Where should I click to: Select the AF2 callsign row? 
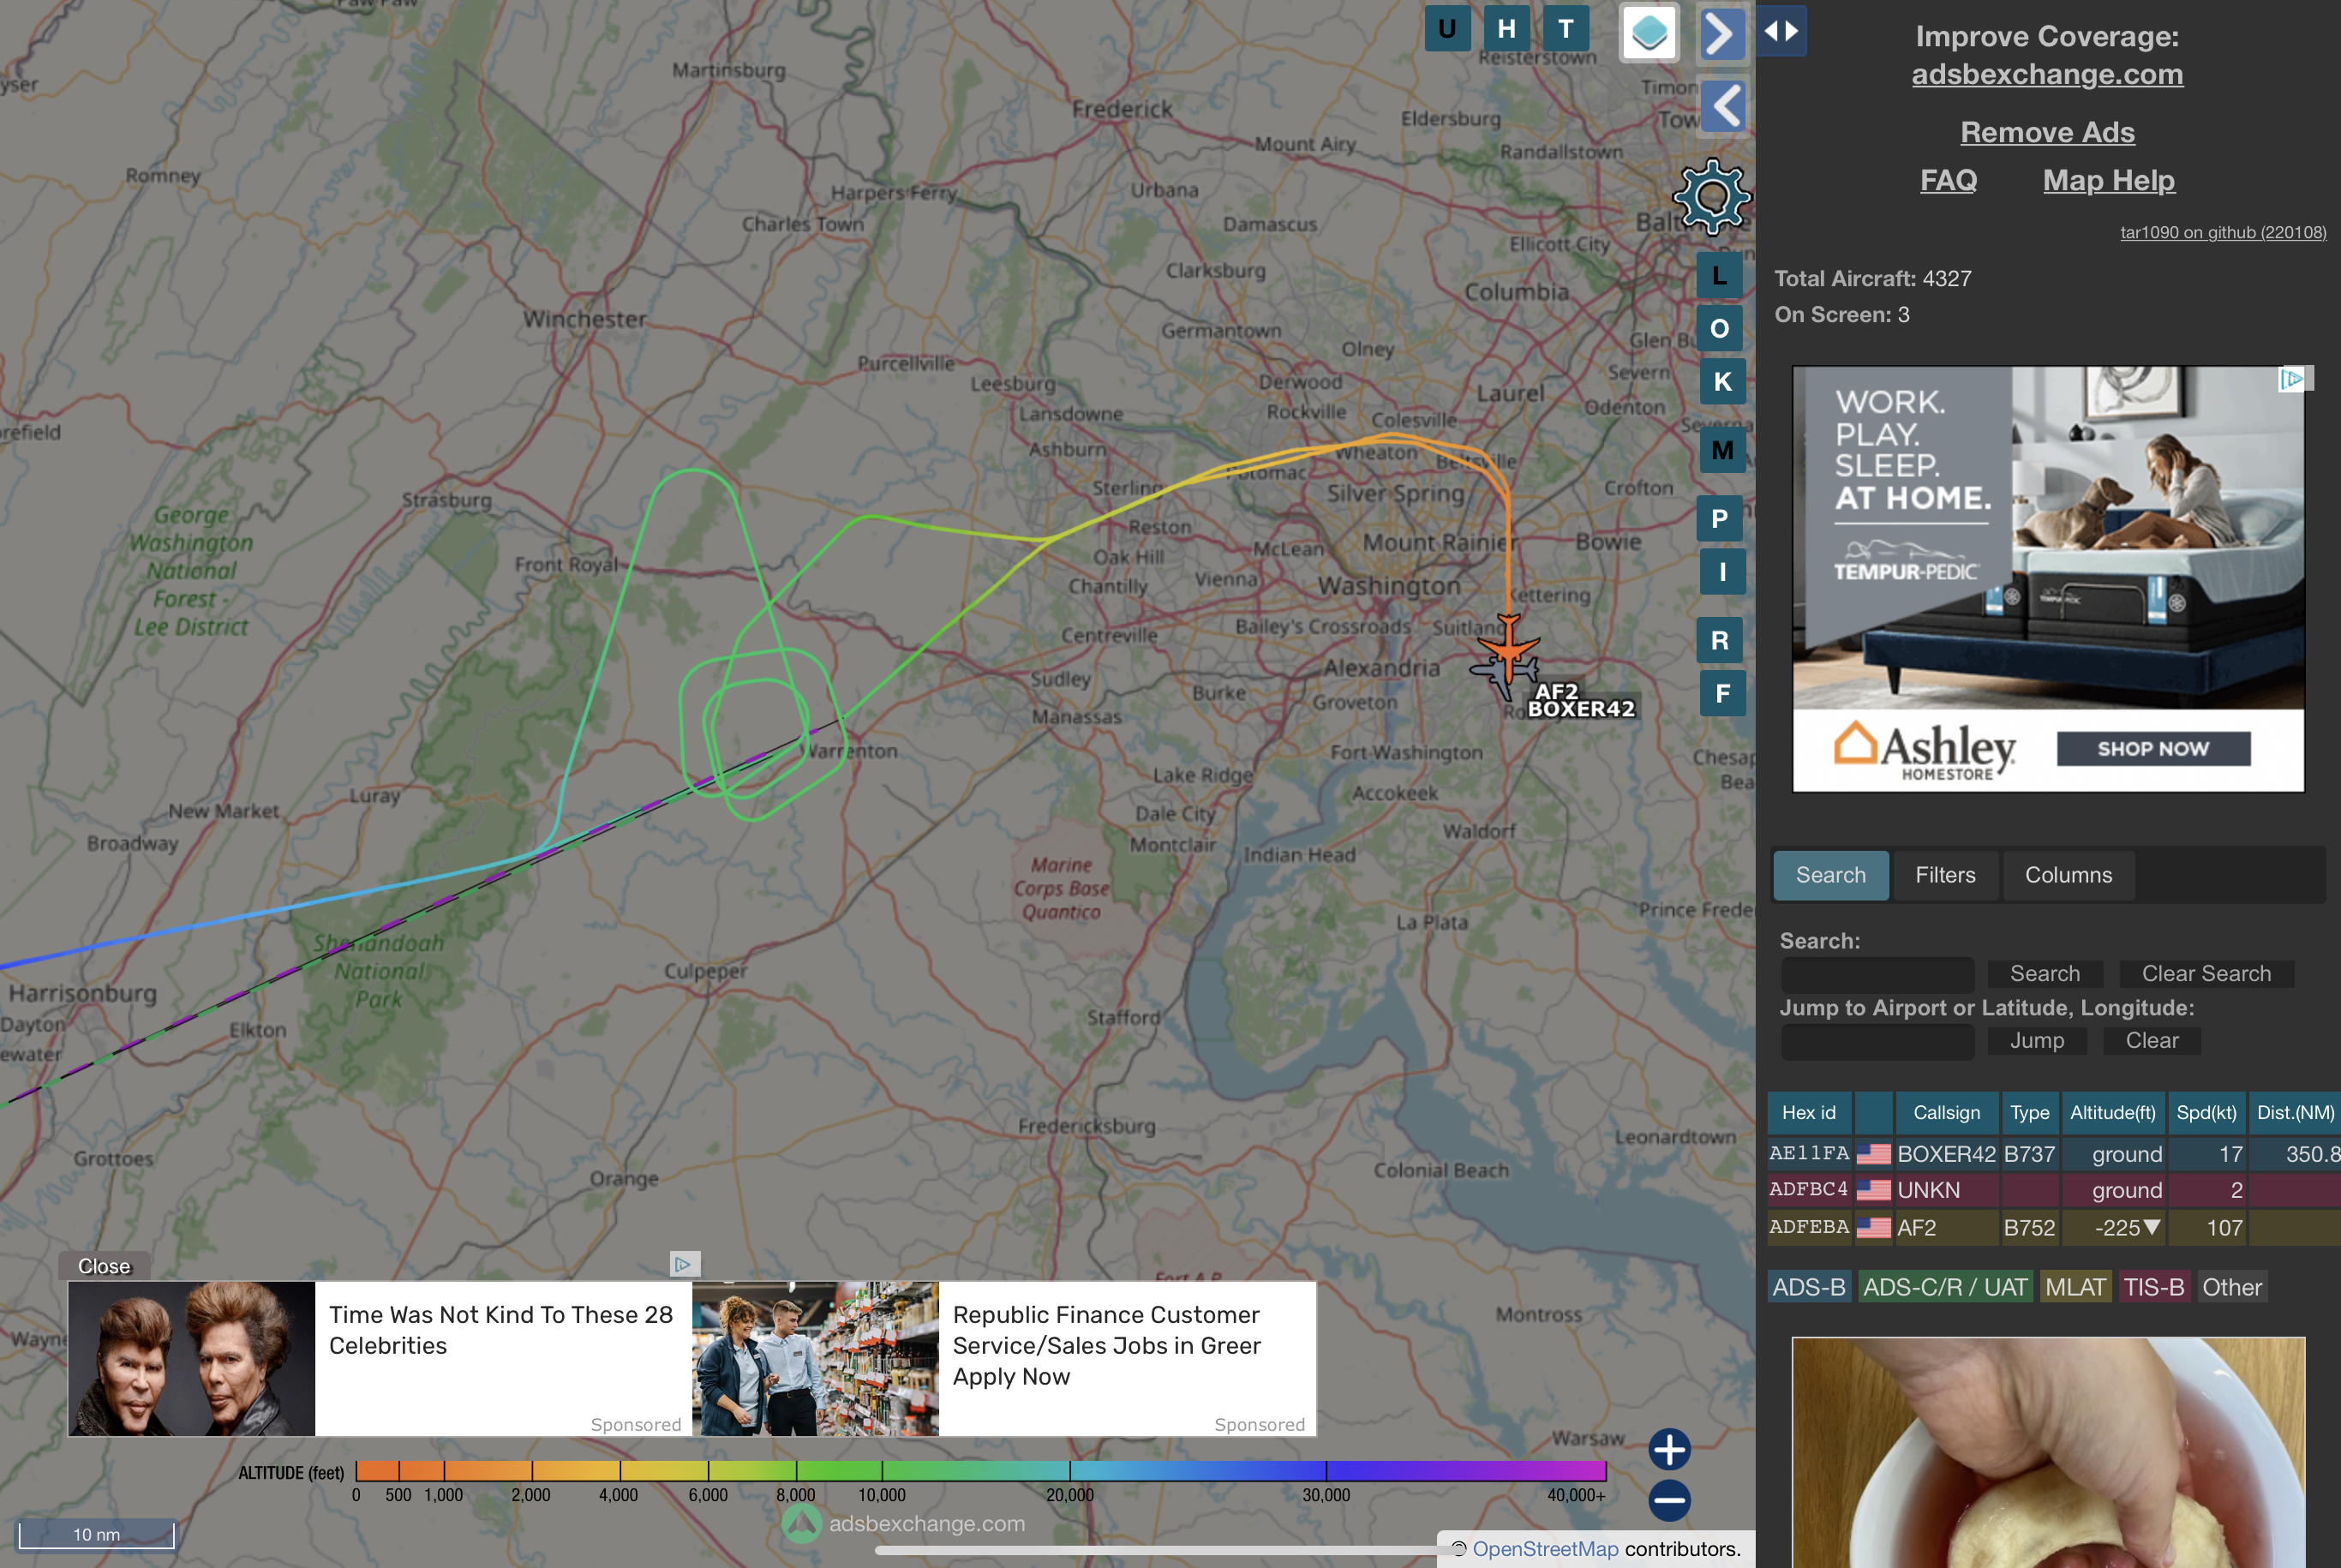pos(2054,1227)
